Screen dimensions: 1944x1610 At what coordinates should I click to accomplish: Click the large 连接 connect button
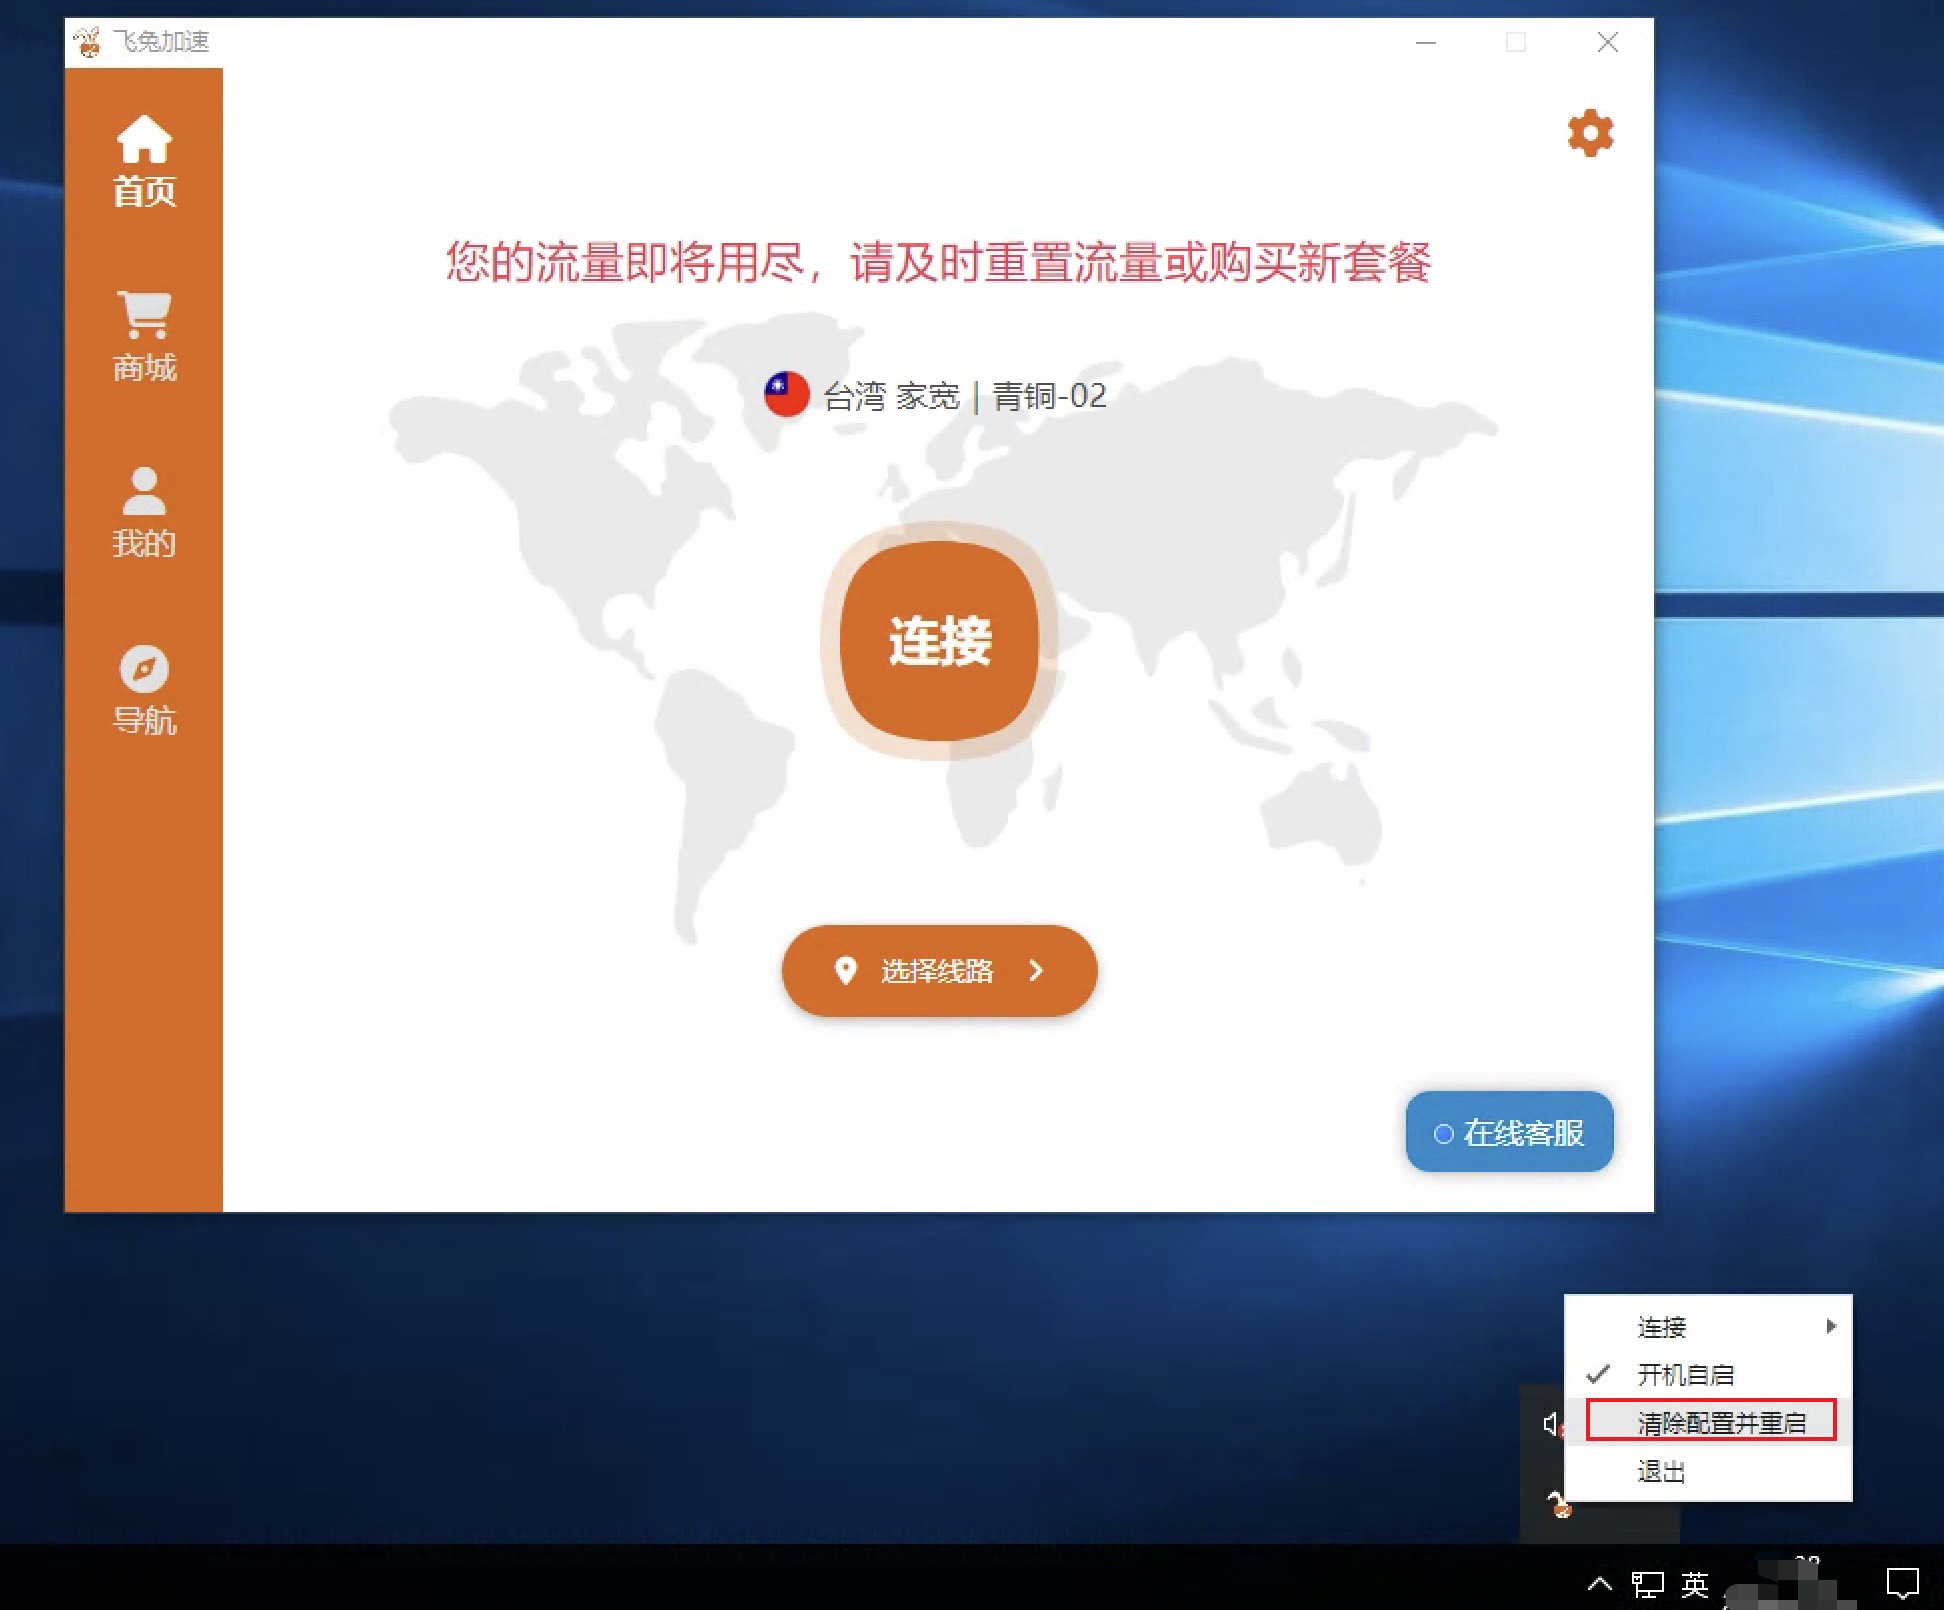coord(939,640)
